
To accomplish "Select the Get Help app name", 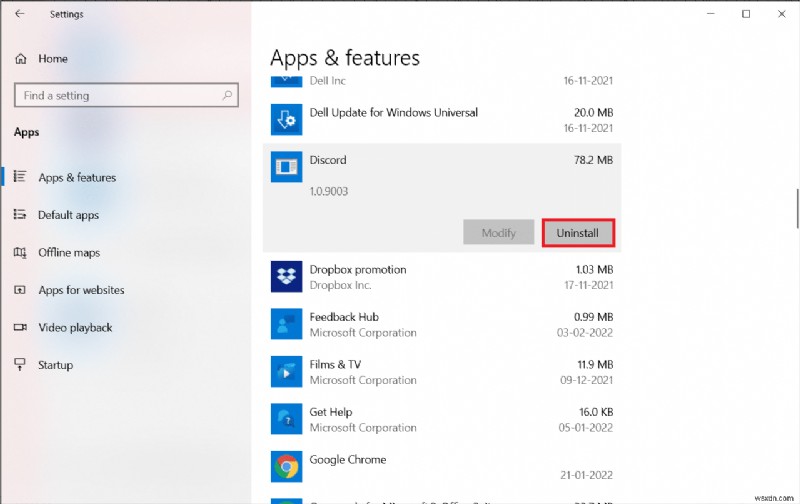I will [331, 412].
